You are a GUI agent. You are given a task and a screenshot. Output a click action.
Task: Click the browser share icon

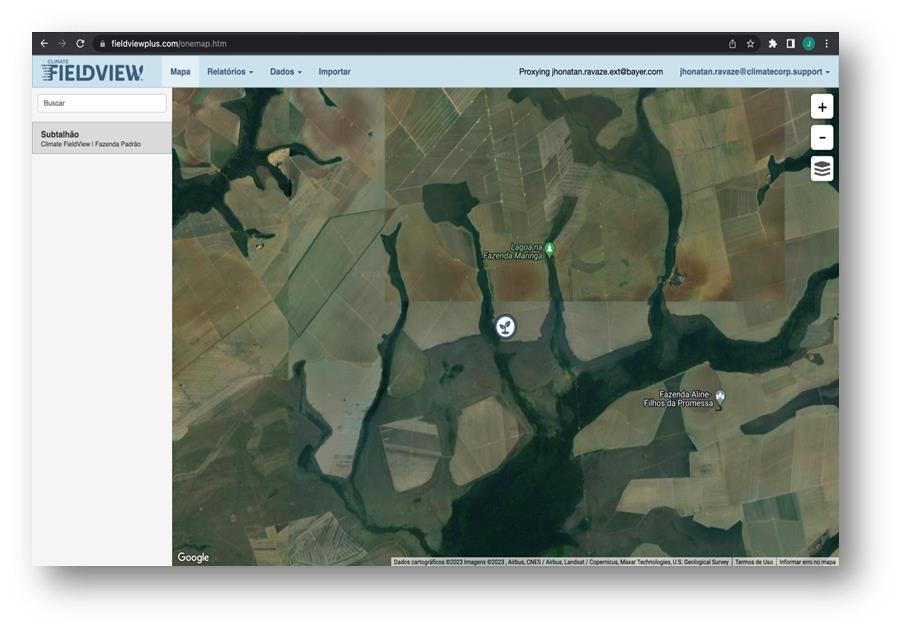pos(732,44)
